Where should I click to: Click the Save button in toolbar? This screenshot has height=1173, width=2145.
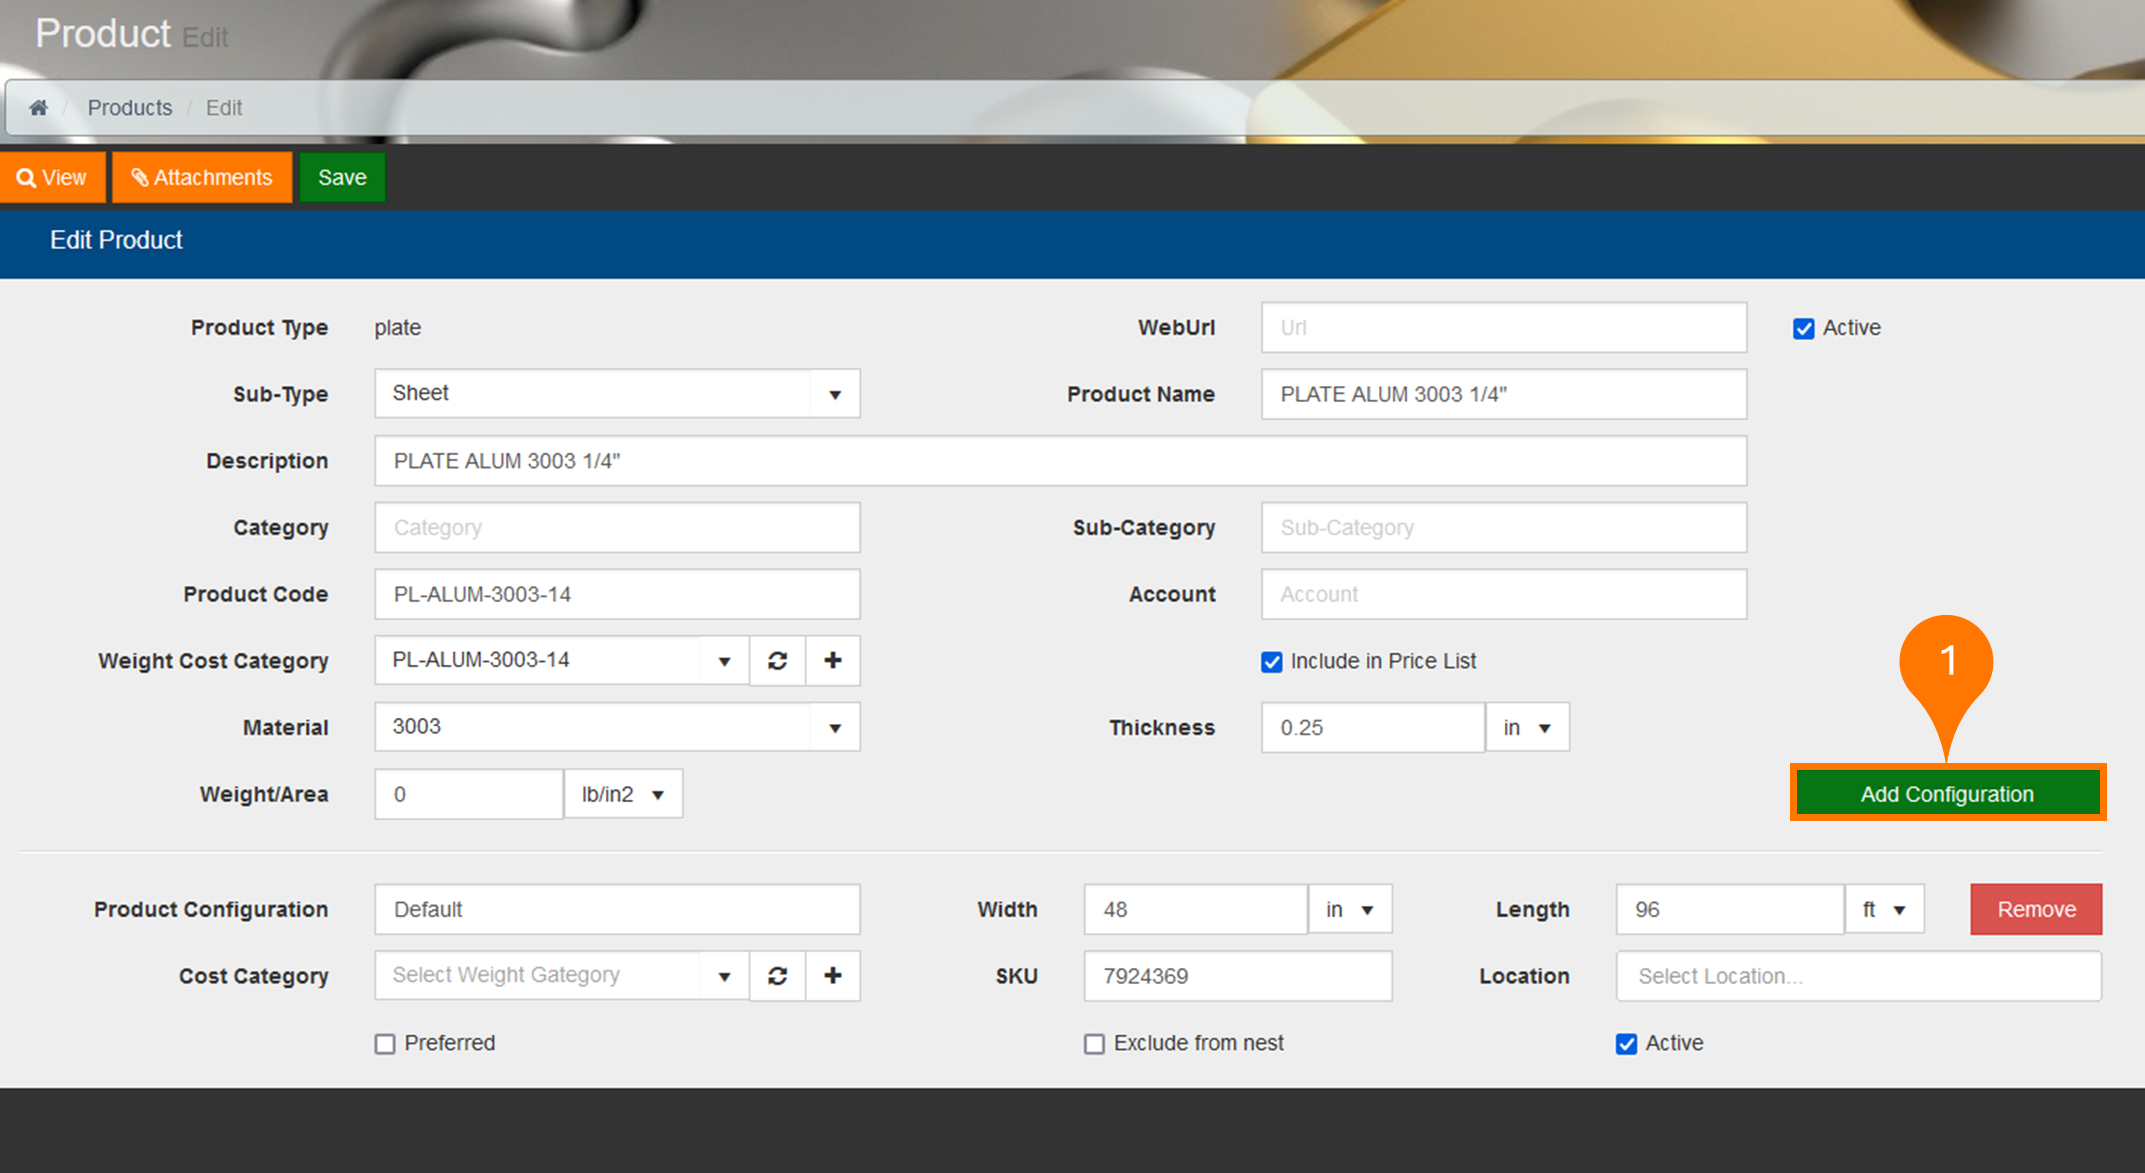pos(342,176)
